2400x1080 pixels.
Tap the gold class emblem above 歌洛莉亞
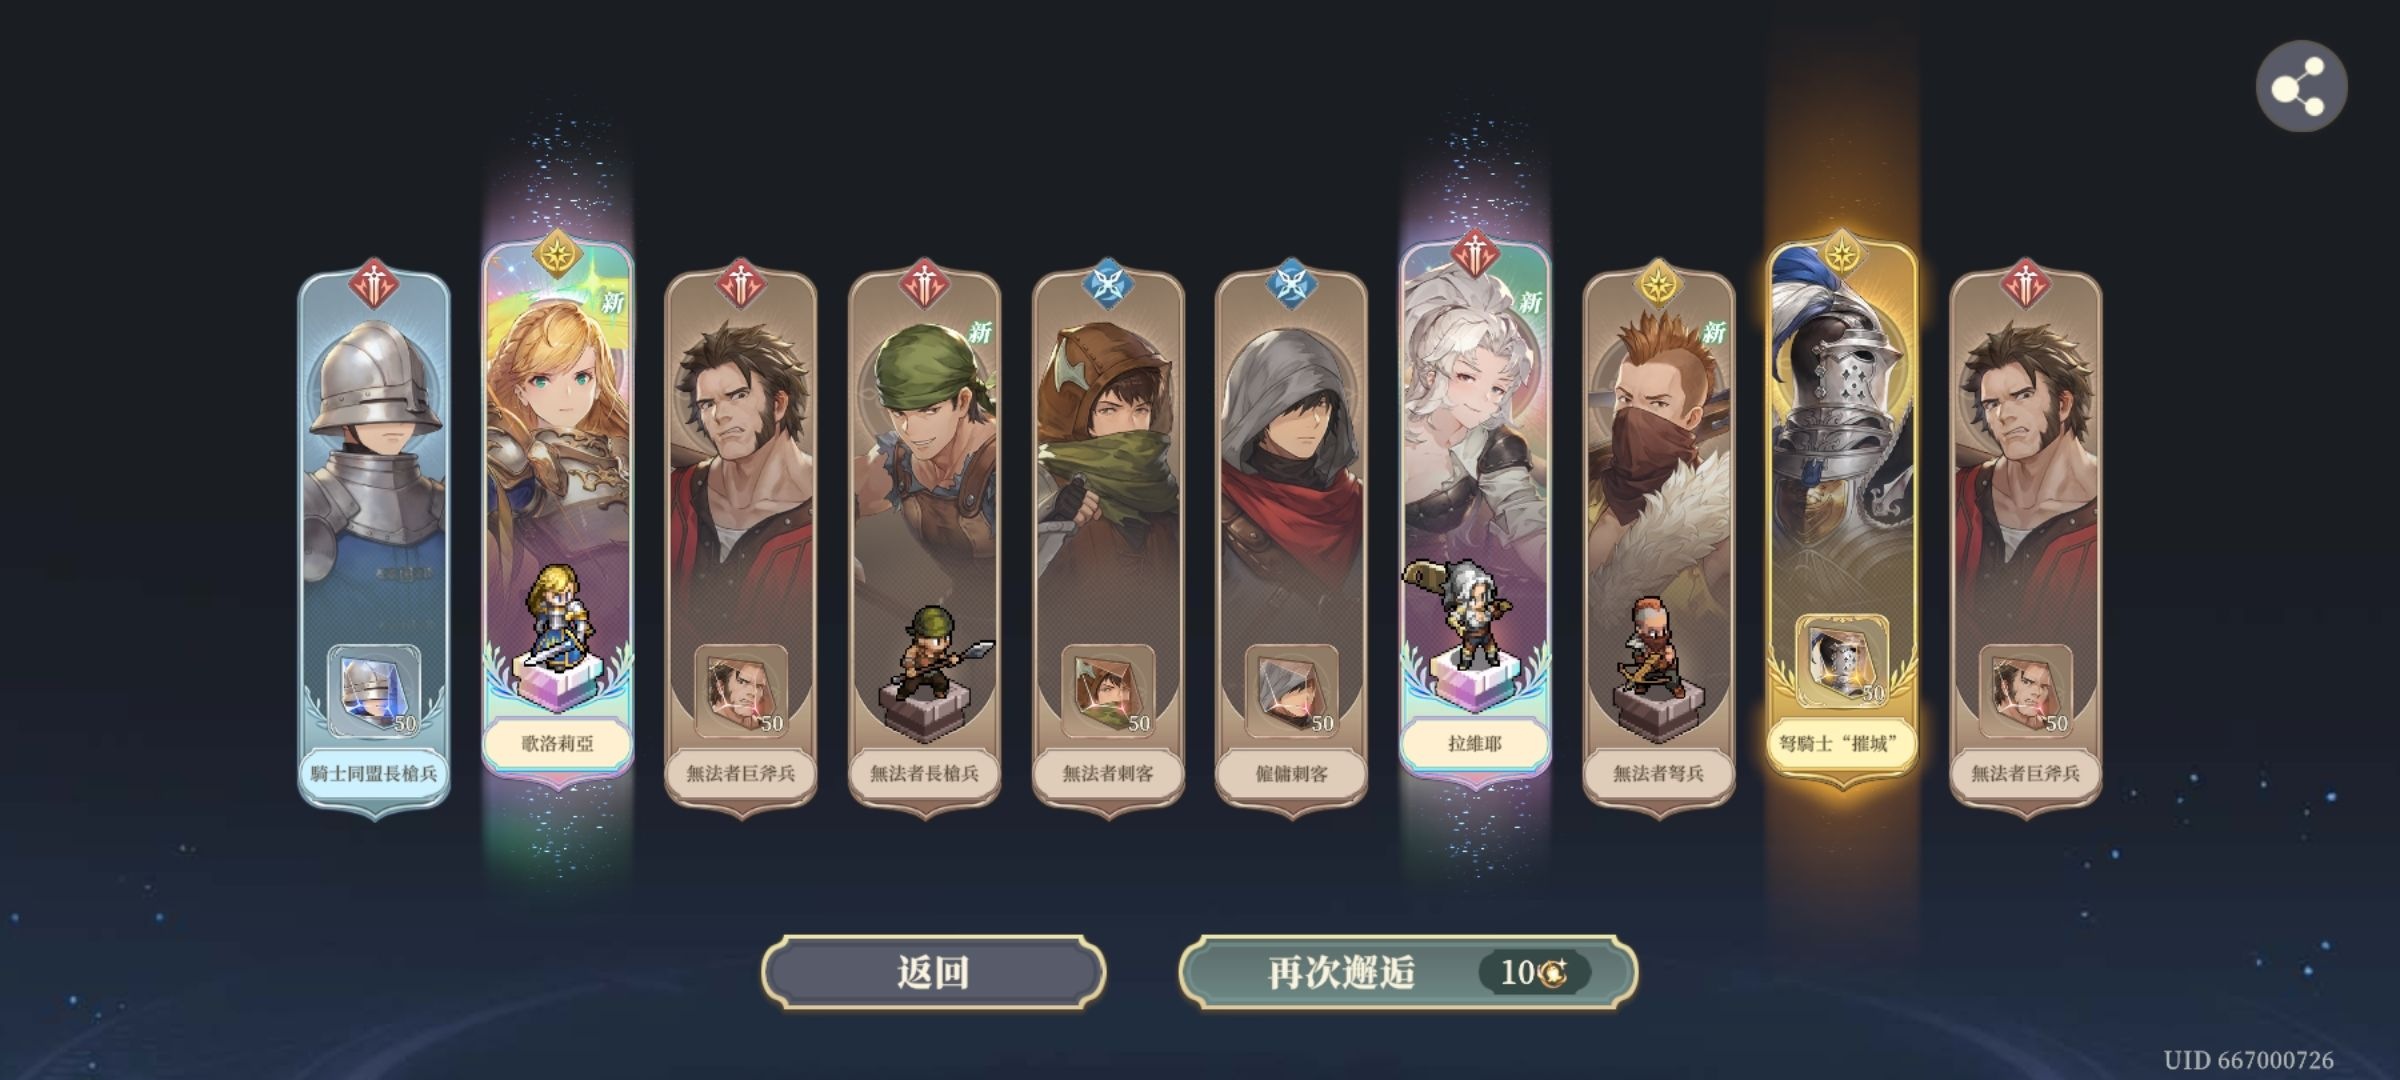557,255
